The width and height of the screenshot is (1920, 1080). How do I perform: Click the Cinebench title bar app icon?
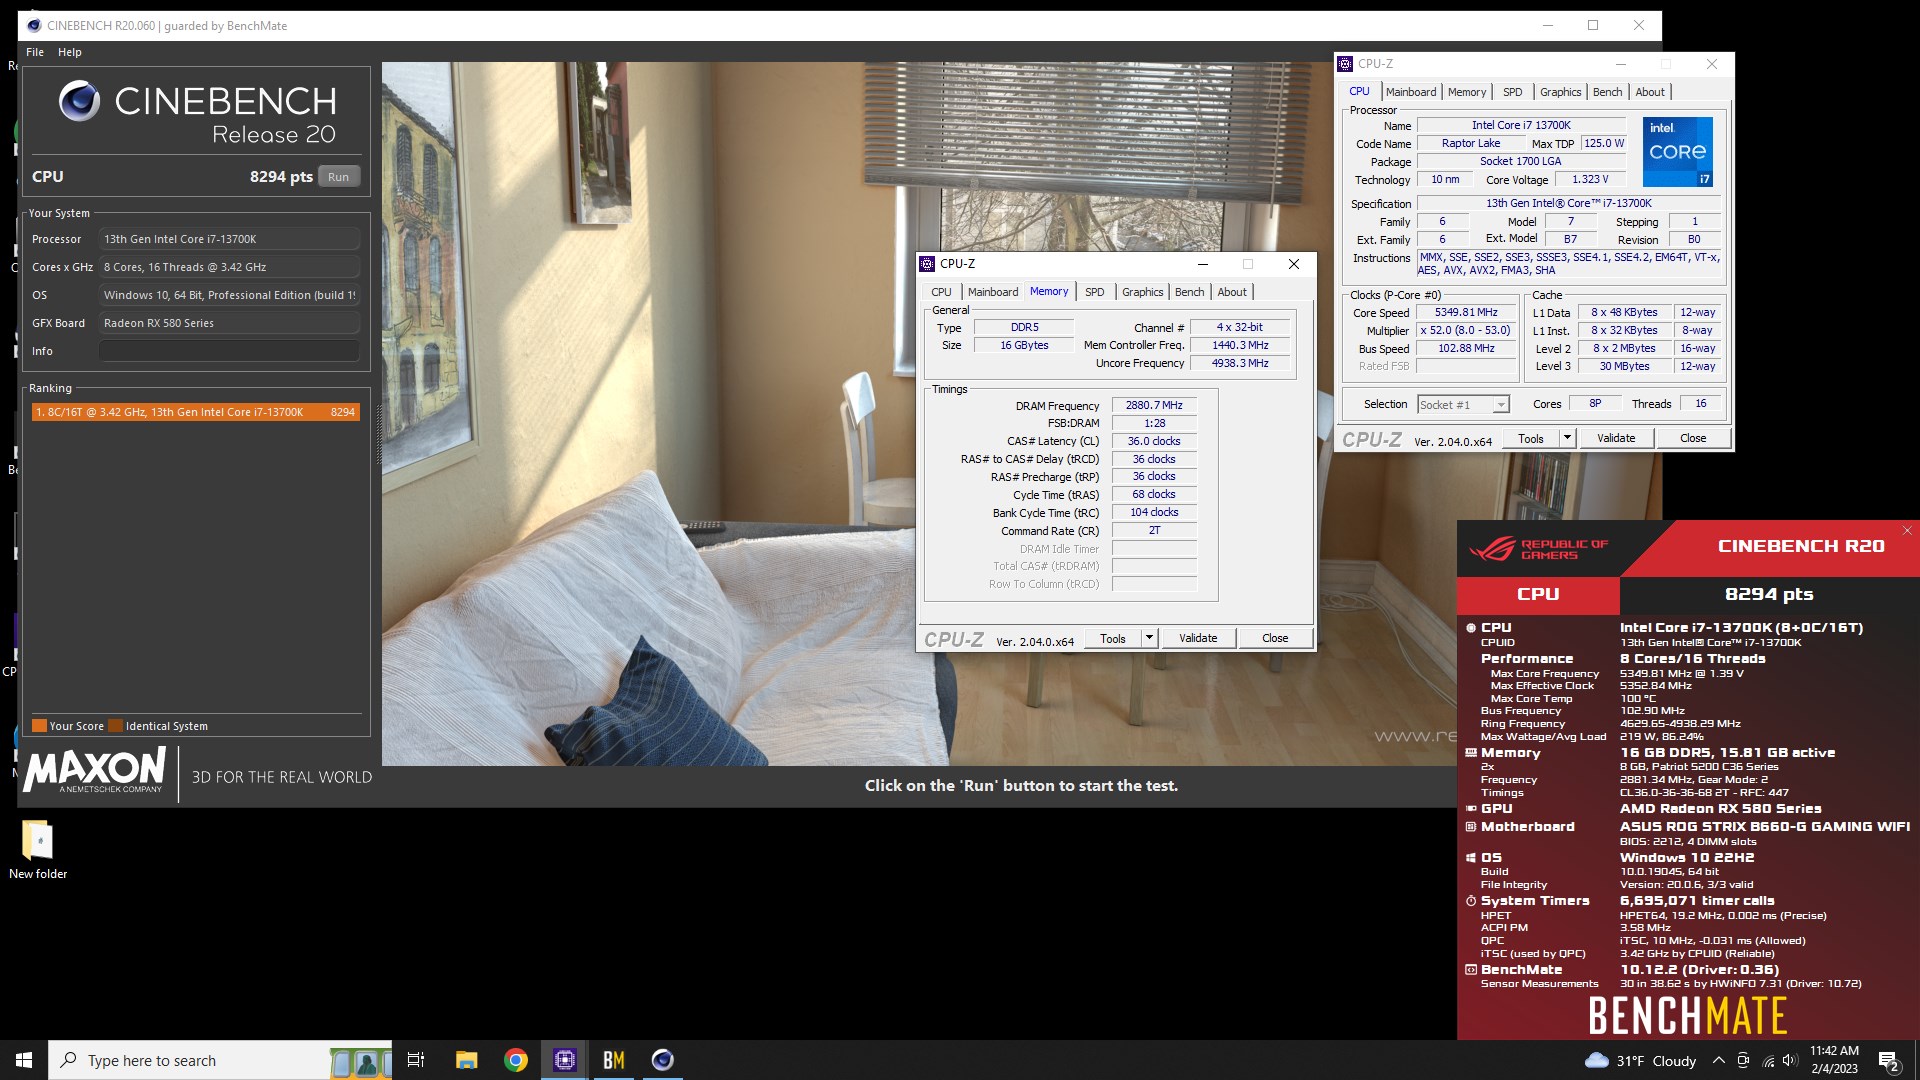point(34,25)
